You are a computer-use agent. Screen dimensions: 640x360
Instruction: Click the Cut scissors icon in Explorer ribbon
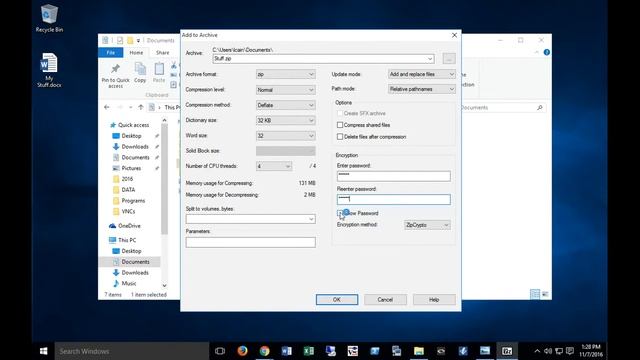point(174,65)
